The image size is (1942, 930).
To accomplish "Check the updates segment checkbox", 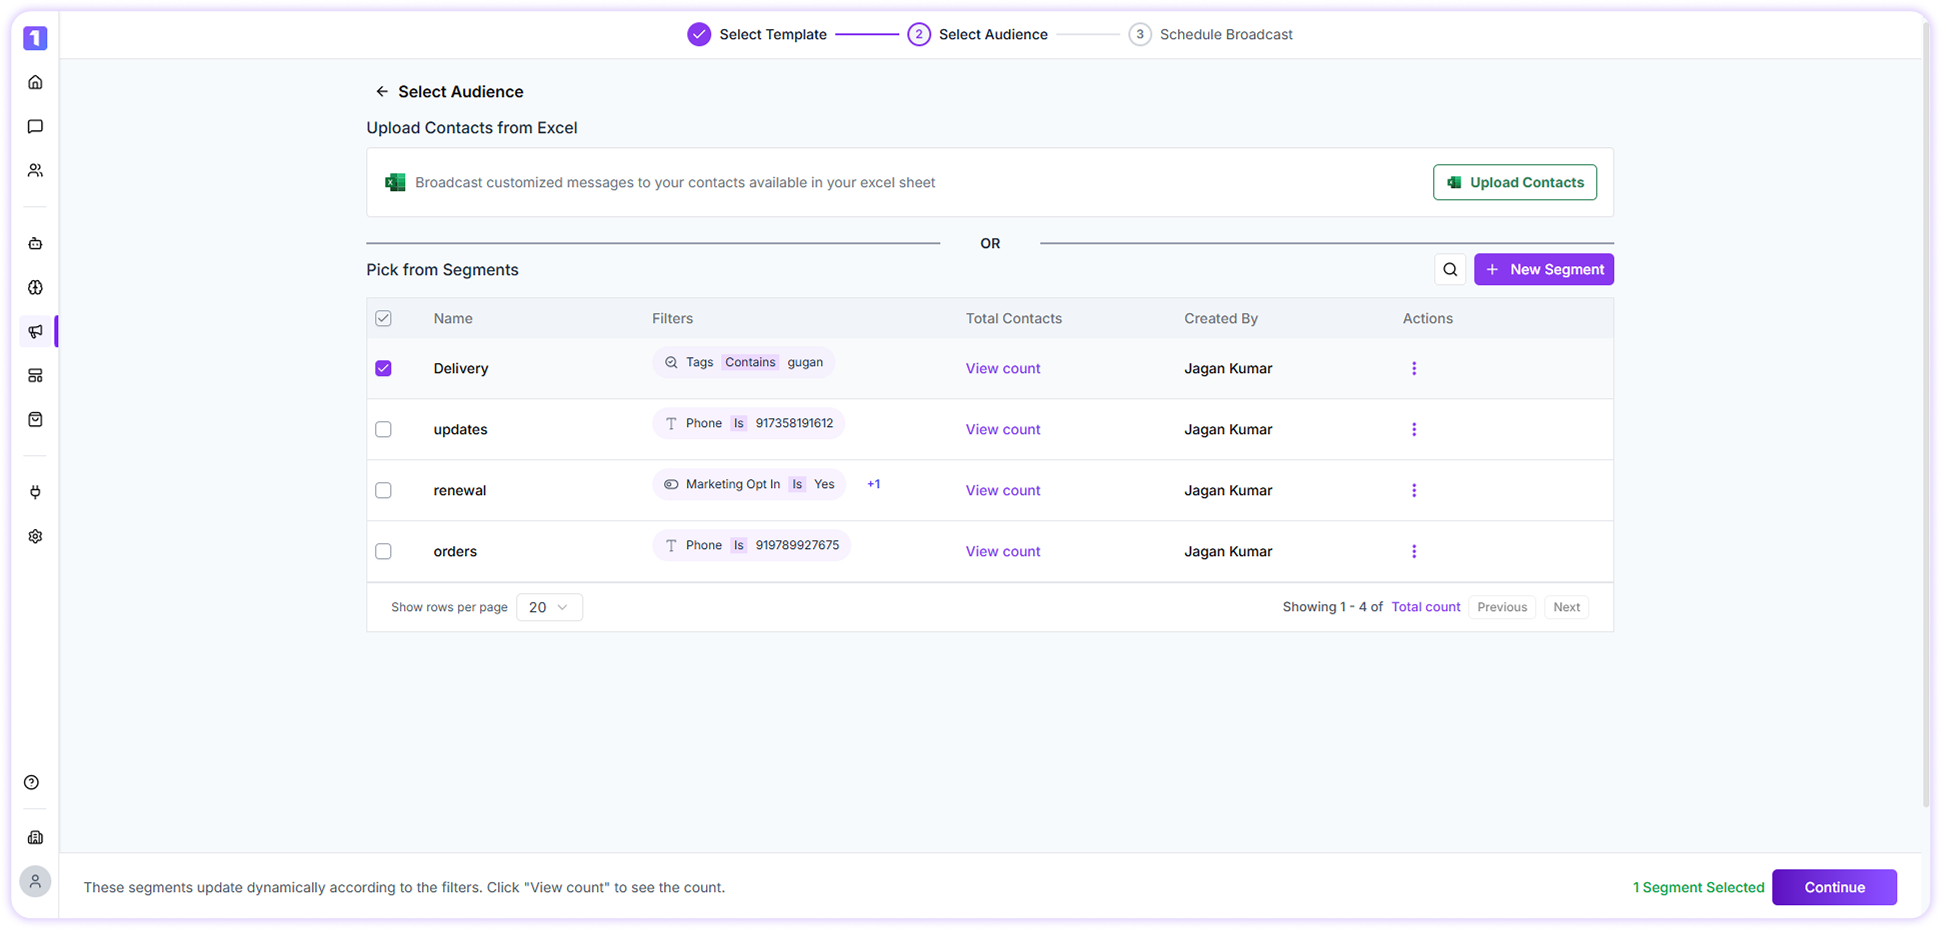I will 383,429.
